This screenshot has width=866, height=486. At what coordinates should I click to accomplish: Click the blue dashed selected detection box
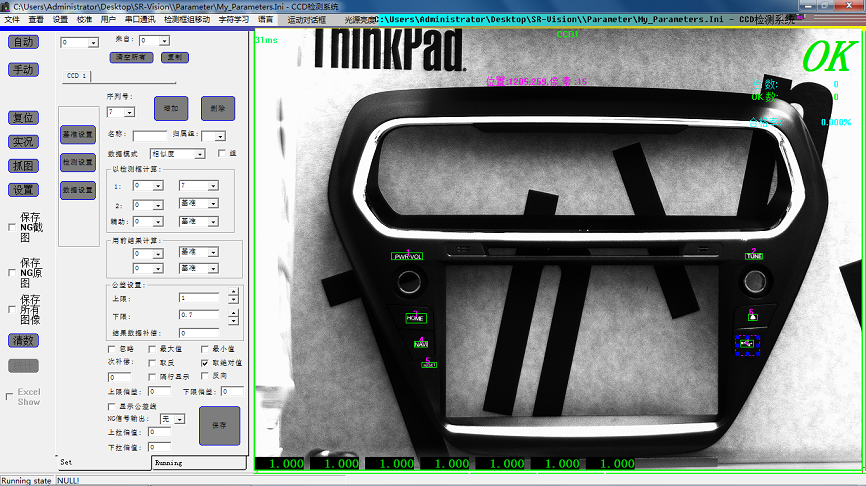click(x=747, y=344)
